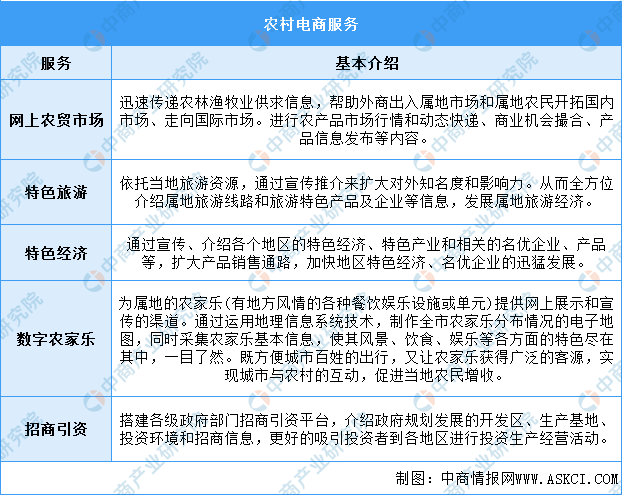Click the table title 农村电商服务
This screenshot has height=495, width=622.
coord(311,25)
